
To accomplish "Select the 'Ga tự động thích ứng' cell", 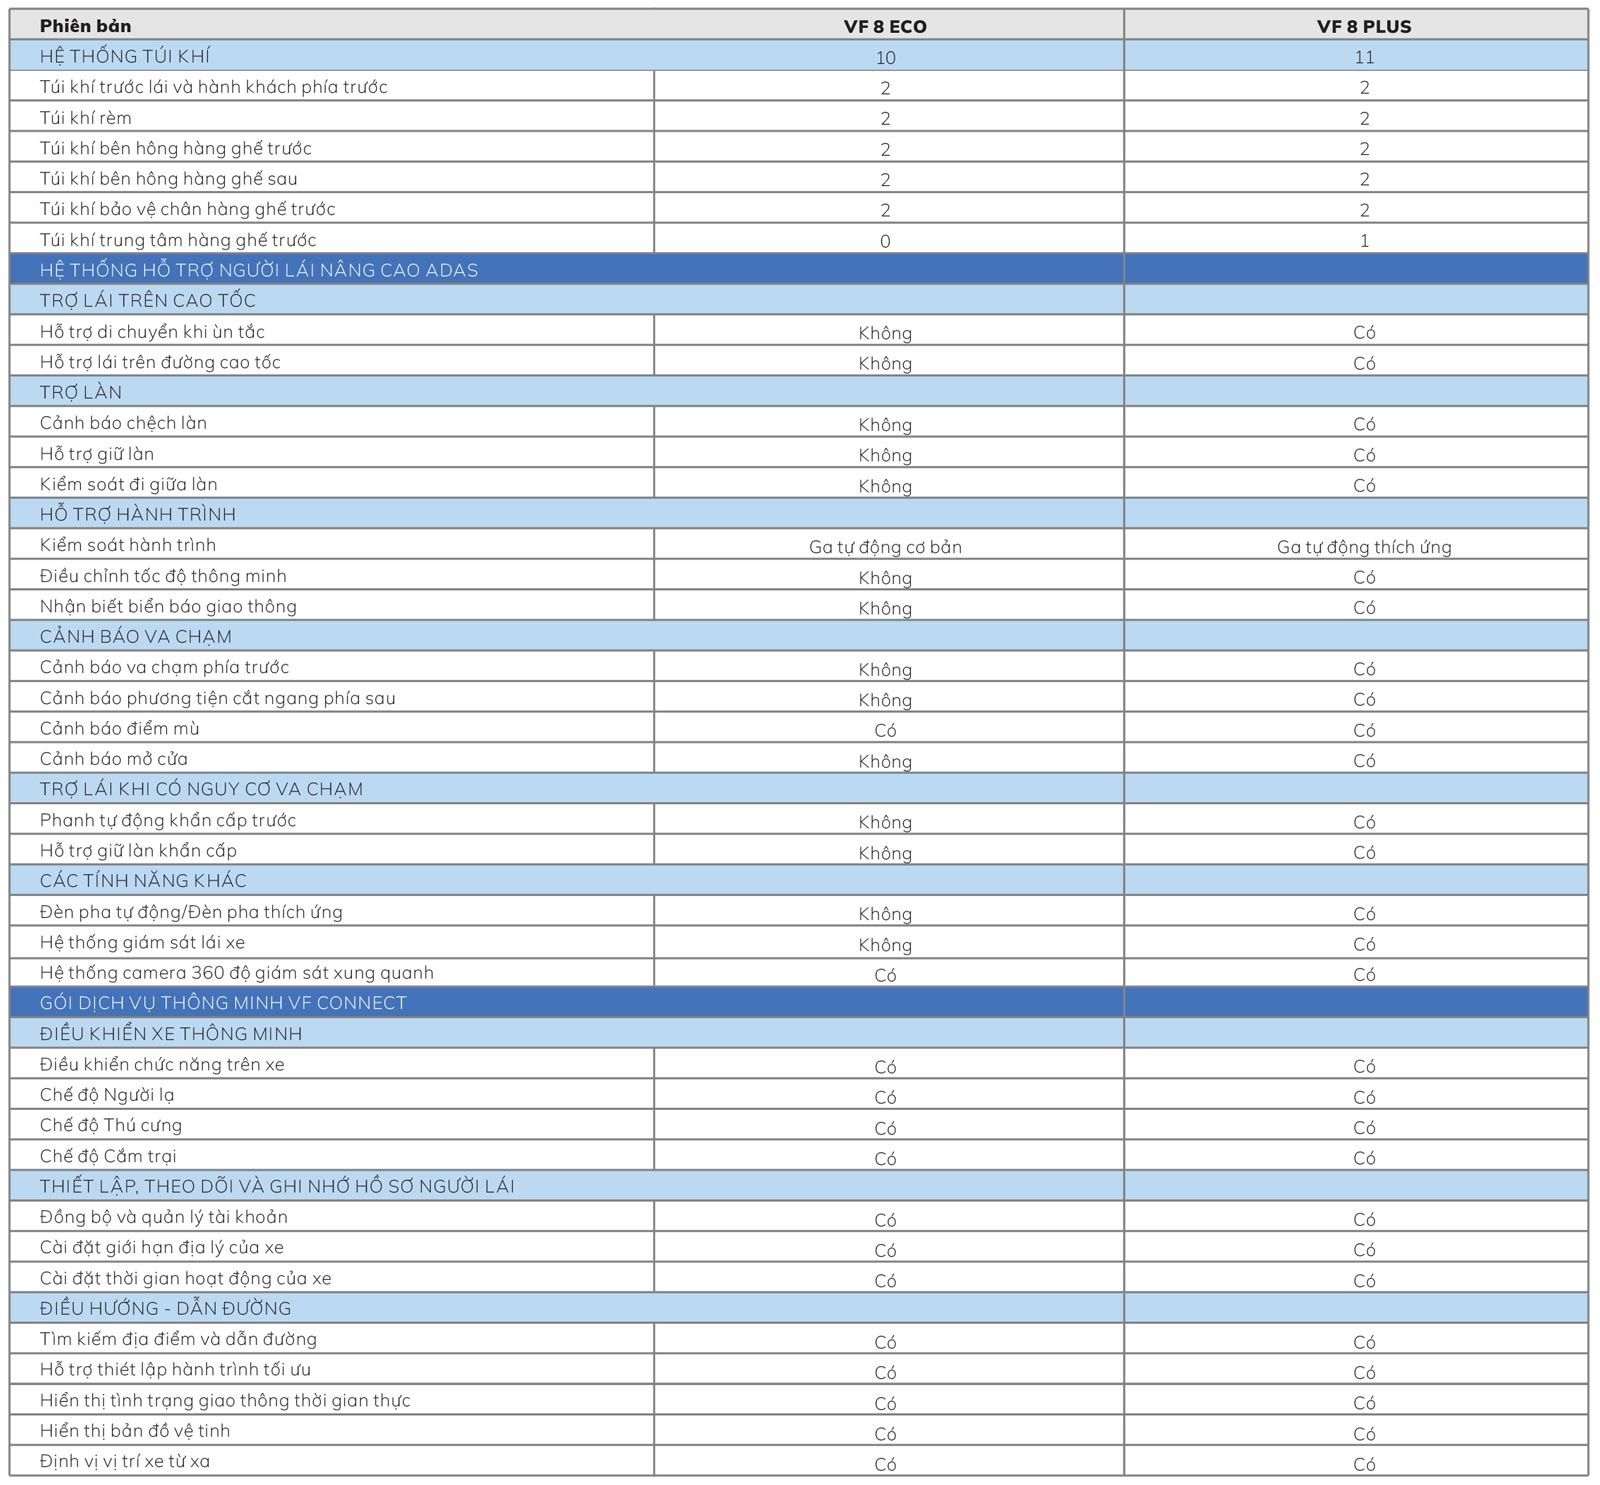I will 1363,547.
